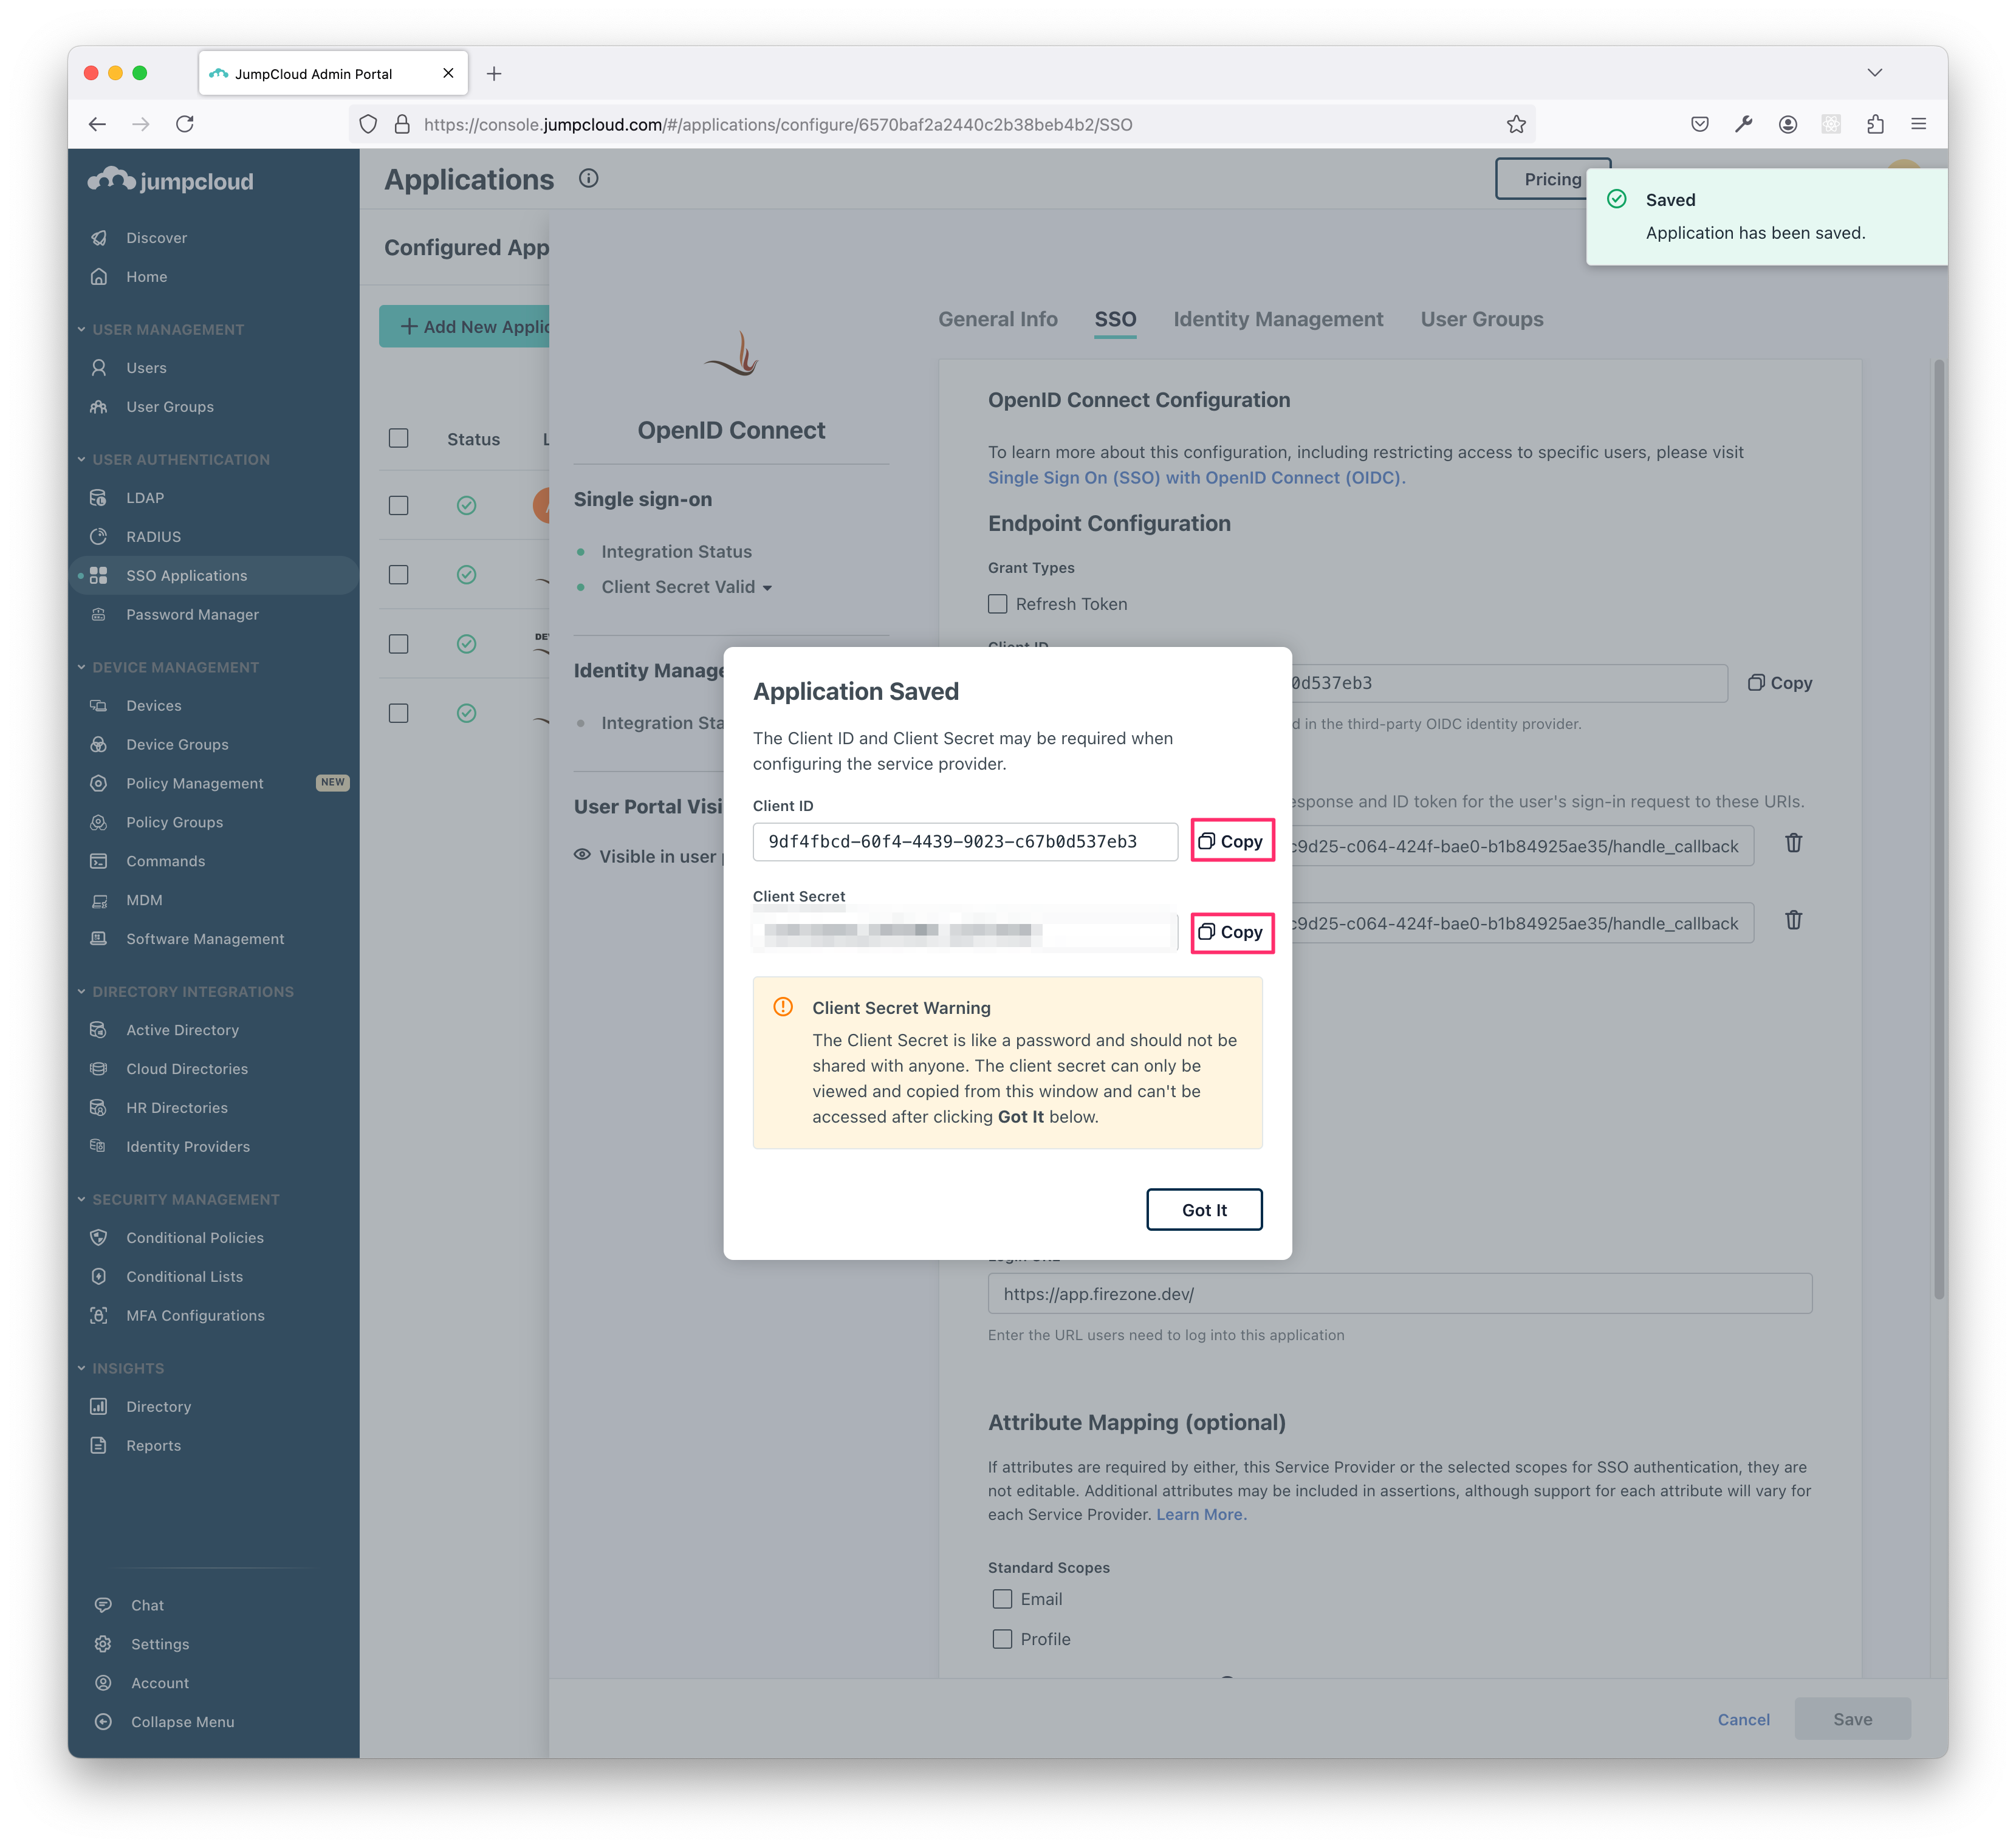Screen dimensions: 2016x1848
Task: Check the Email standard scope
Action: pos(1002,1599)
